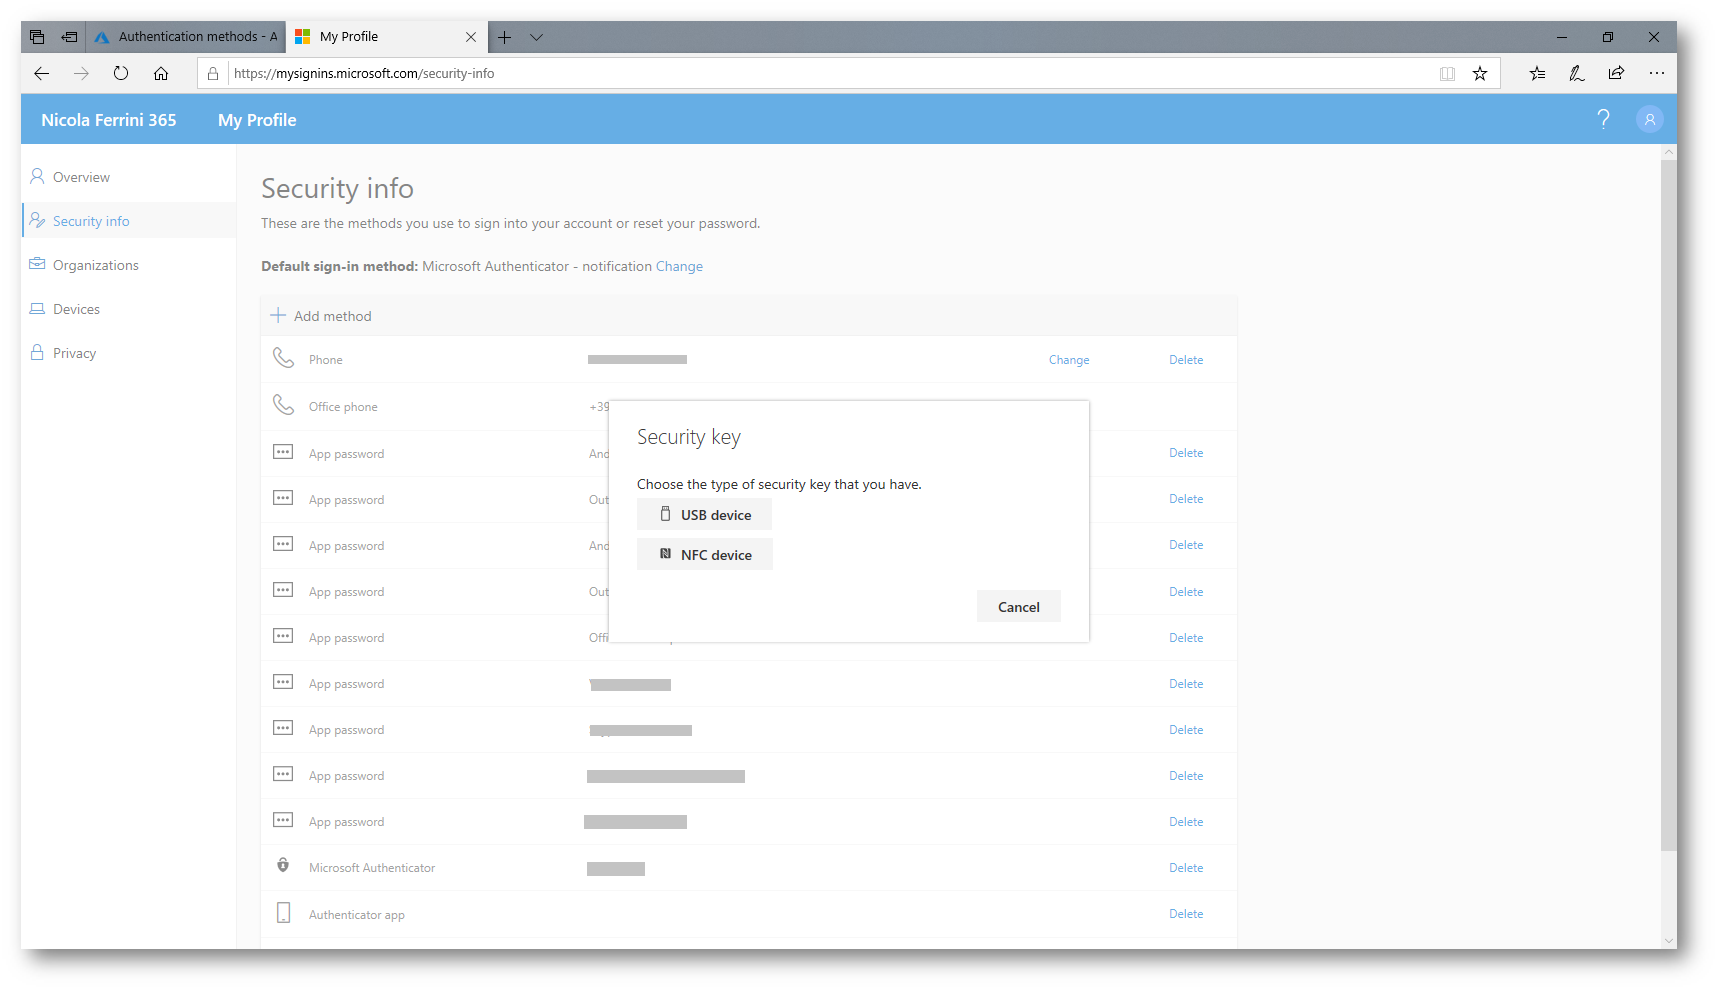Click Add method button

click(x=321, y=316)
